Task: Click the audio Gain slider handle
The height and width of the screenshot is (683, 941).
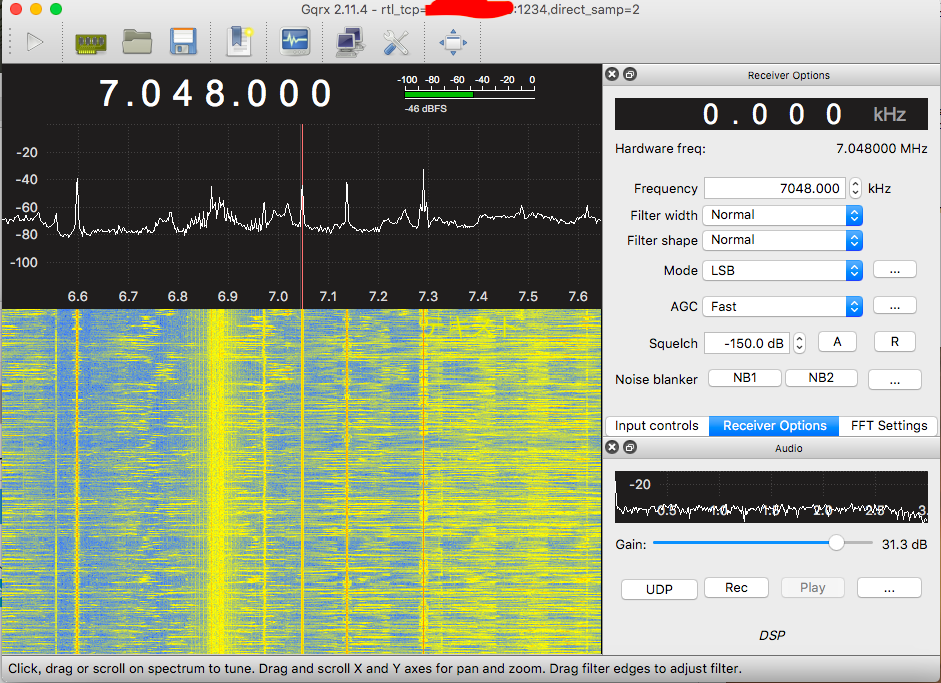Action: pyautogui.click(x=836, y=543)
